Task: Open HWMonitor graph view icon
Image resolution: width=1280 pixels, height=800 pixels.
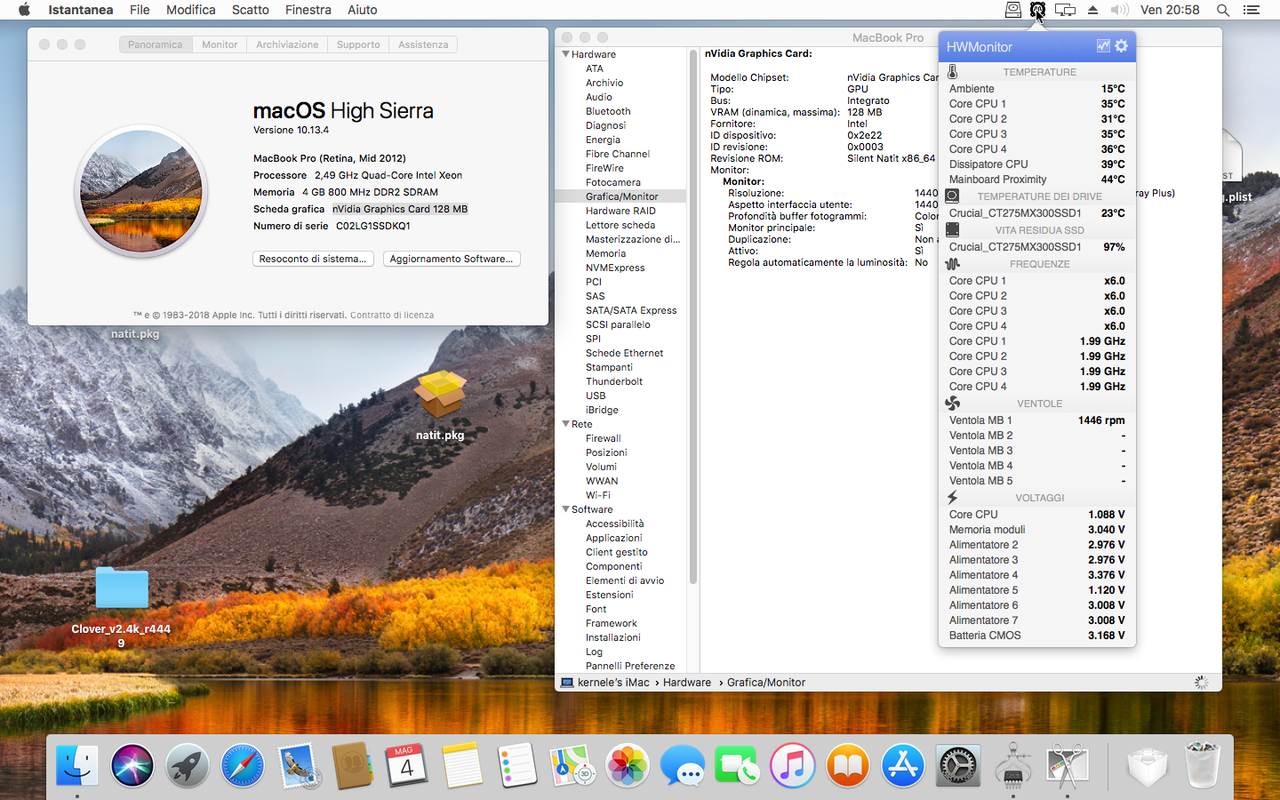Action: click(1103, 46)
